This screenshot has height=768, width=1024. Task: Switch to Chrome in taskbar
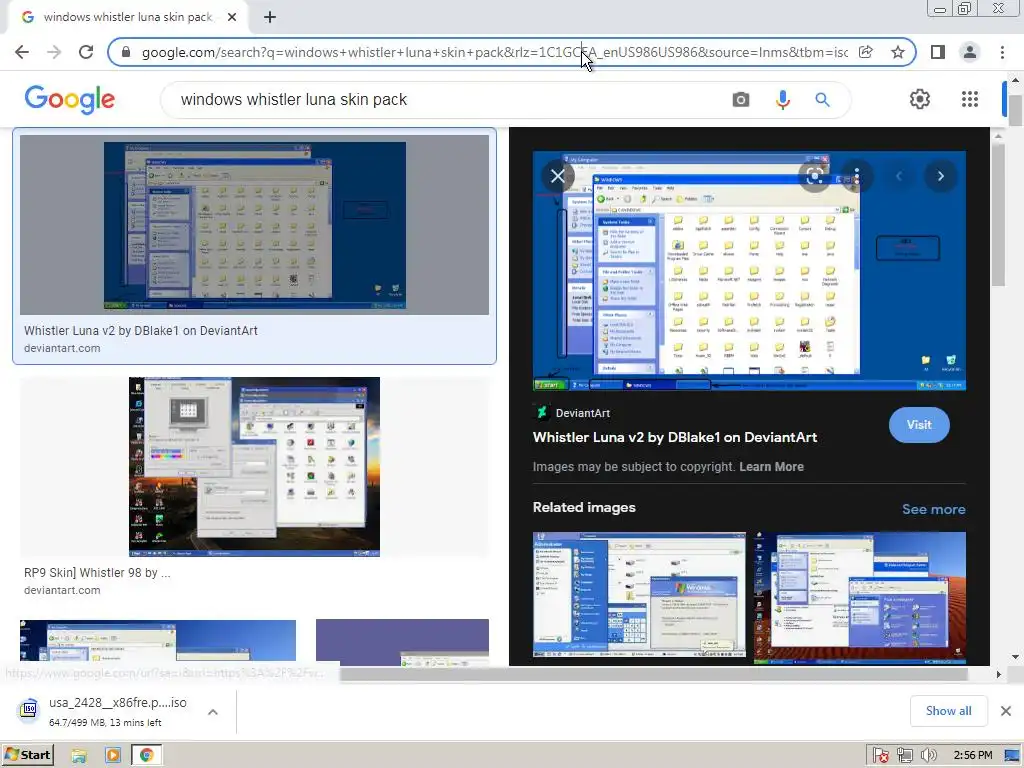click(x=147, y=756)
